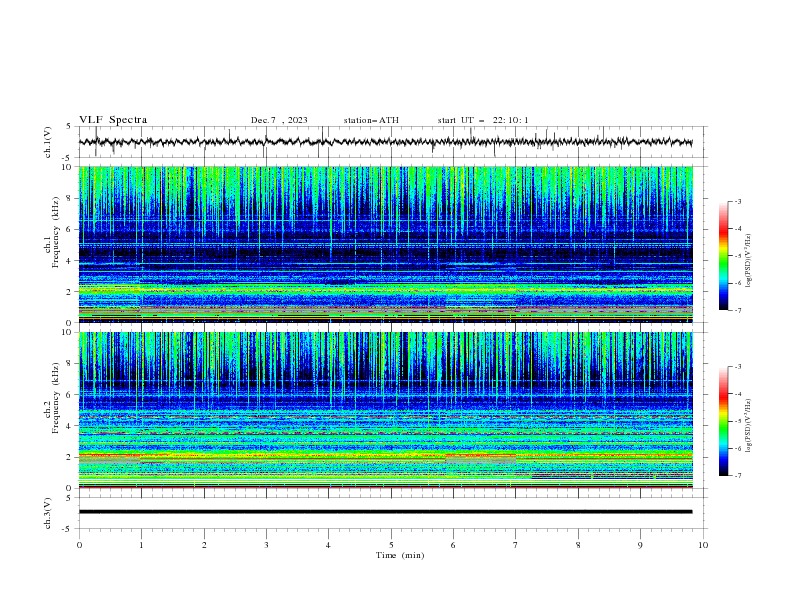Click time axis tick label "8"
792x612 pixels.
(578, 545)
